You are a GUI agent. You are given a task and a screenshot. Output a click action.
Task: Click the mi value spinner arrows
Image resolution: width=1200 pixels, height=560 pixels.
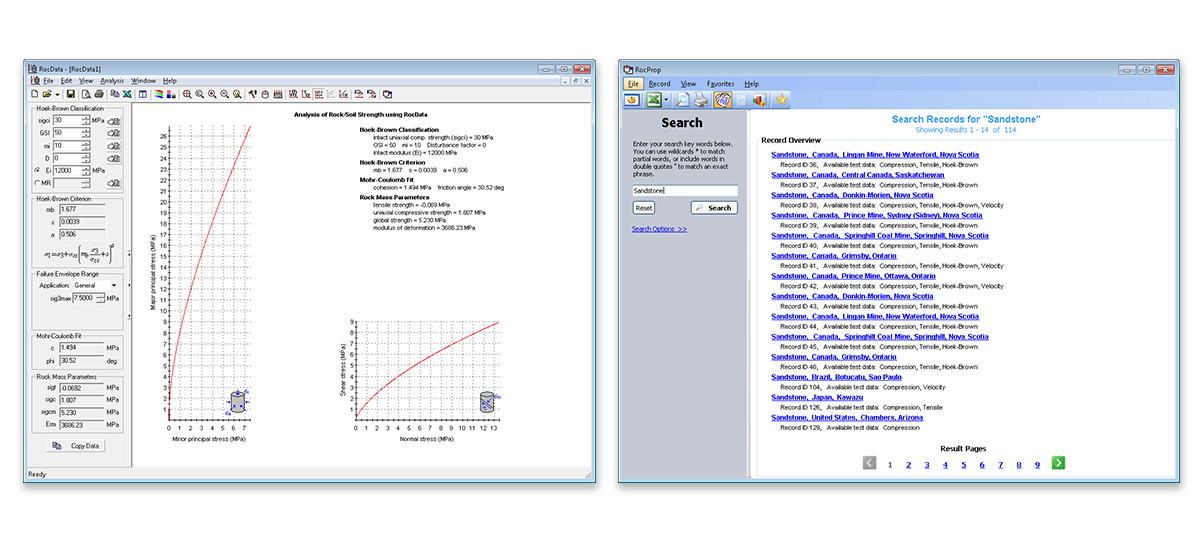click(x=86, y=146)
